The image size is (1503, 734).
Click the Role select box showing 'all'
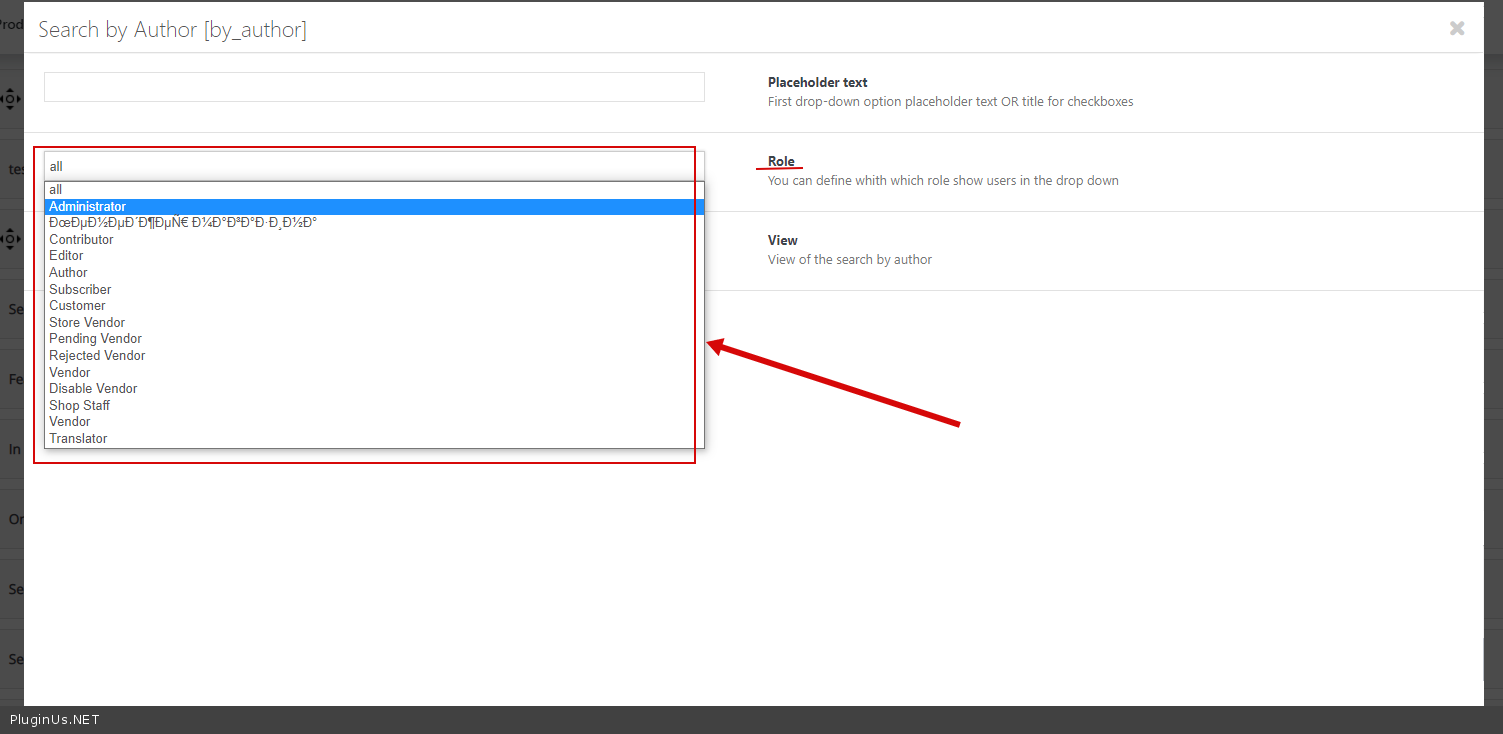click(x=374, y=166)
